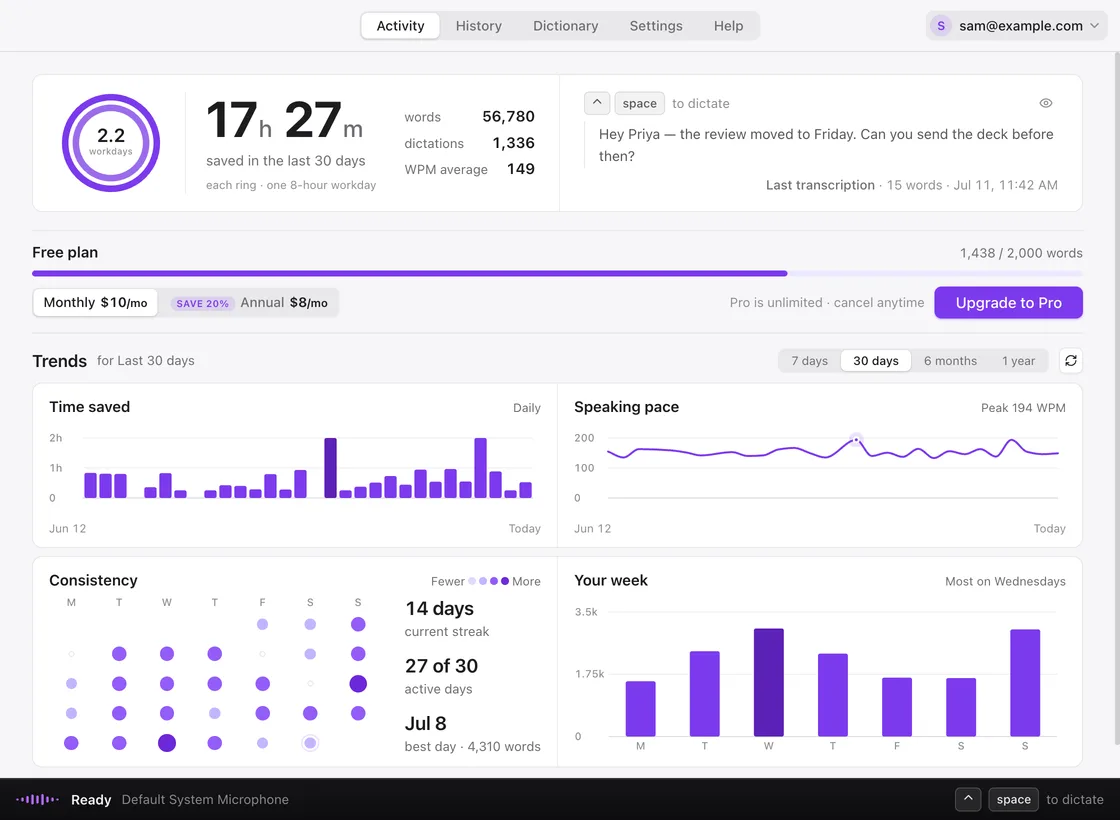Go to the Settings tab

656,26
